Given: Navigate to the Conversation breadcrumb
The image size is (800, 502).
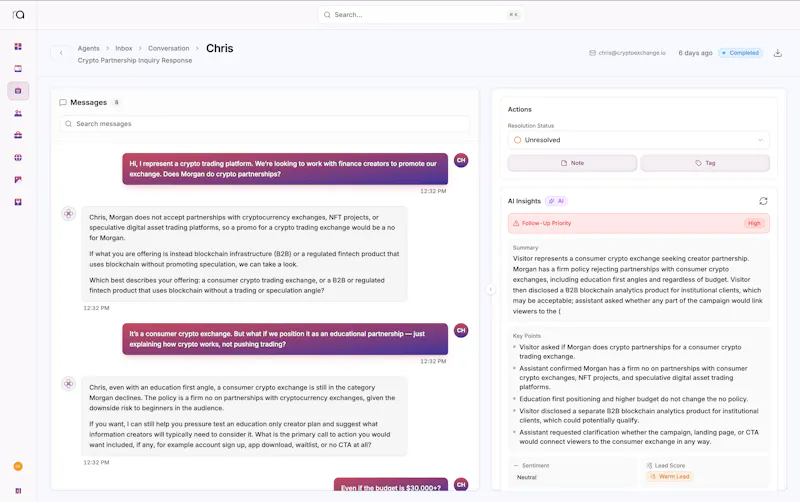Looking at the screenshot, I should 168,48.
